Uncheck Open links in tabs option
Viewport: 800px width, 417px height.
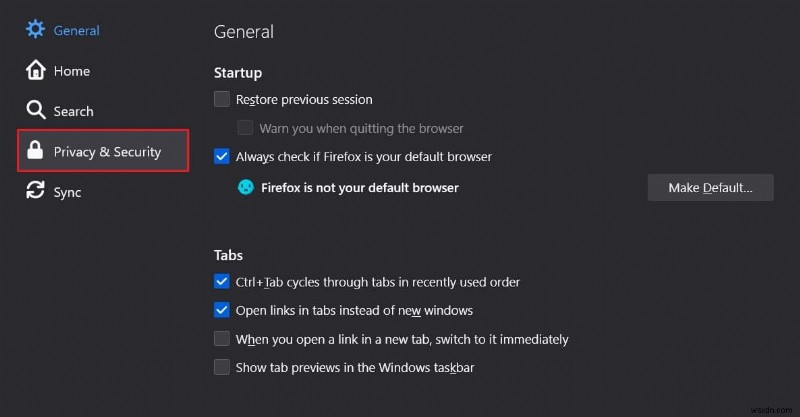tap(222, 310)
